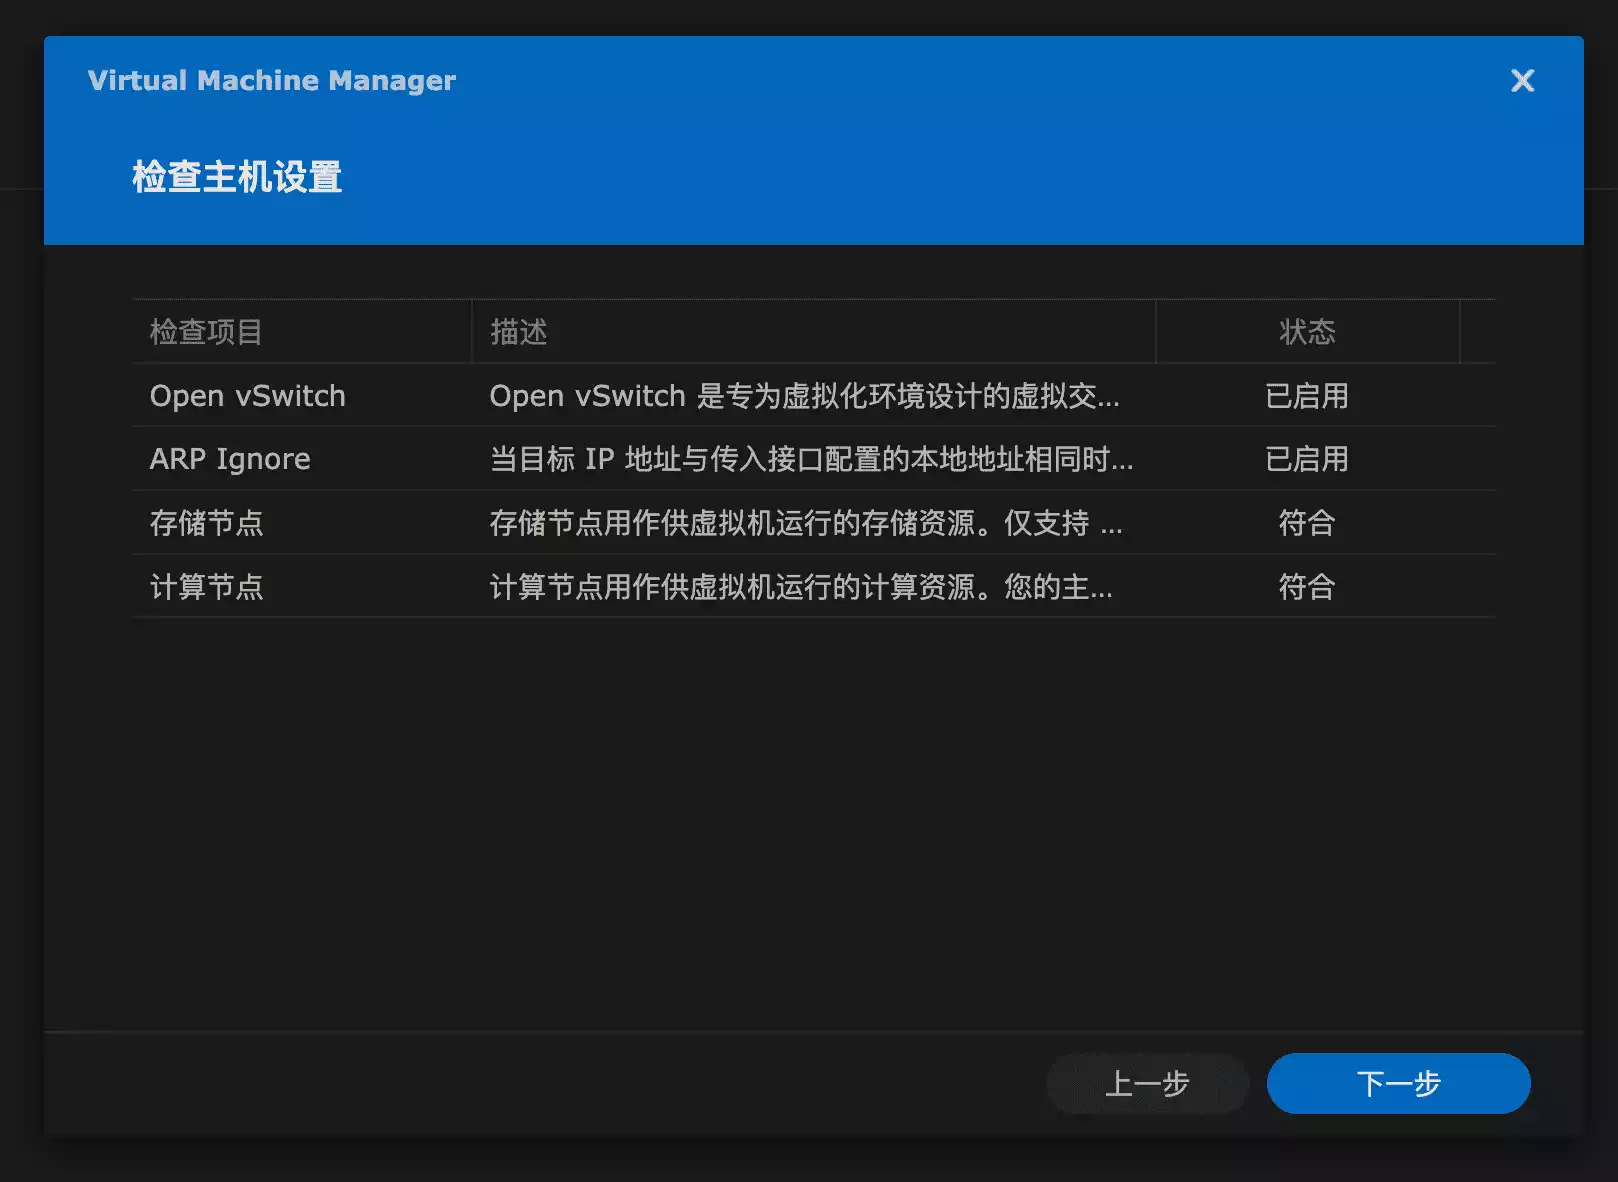Click the Virtual Machine Manager title text
This screenshot has height=1182, width=1618.
coord(271,81)
